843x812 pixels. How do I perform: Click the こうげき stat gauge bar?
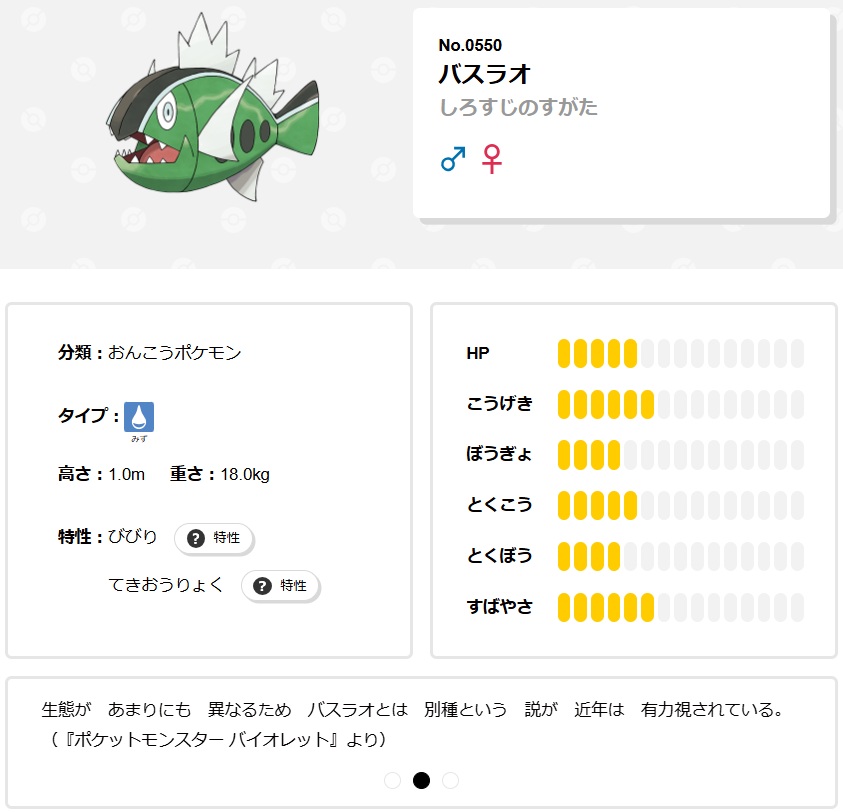click(680, 404)
